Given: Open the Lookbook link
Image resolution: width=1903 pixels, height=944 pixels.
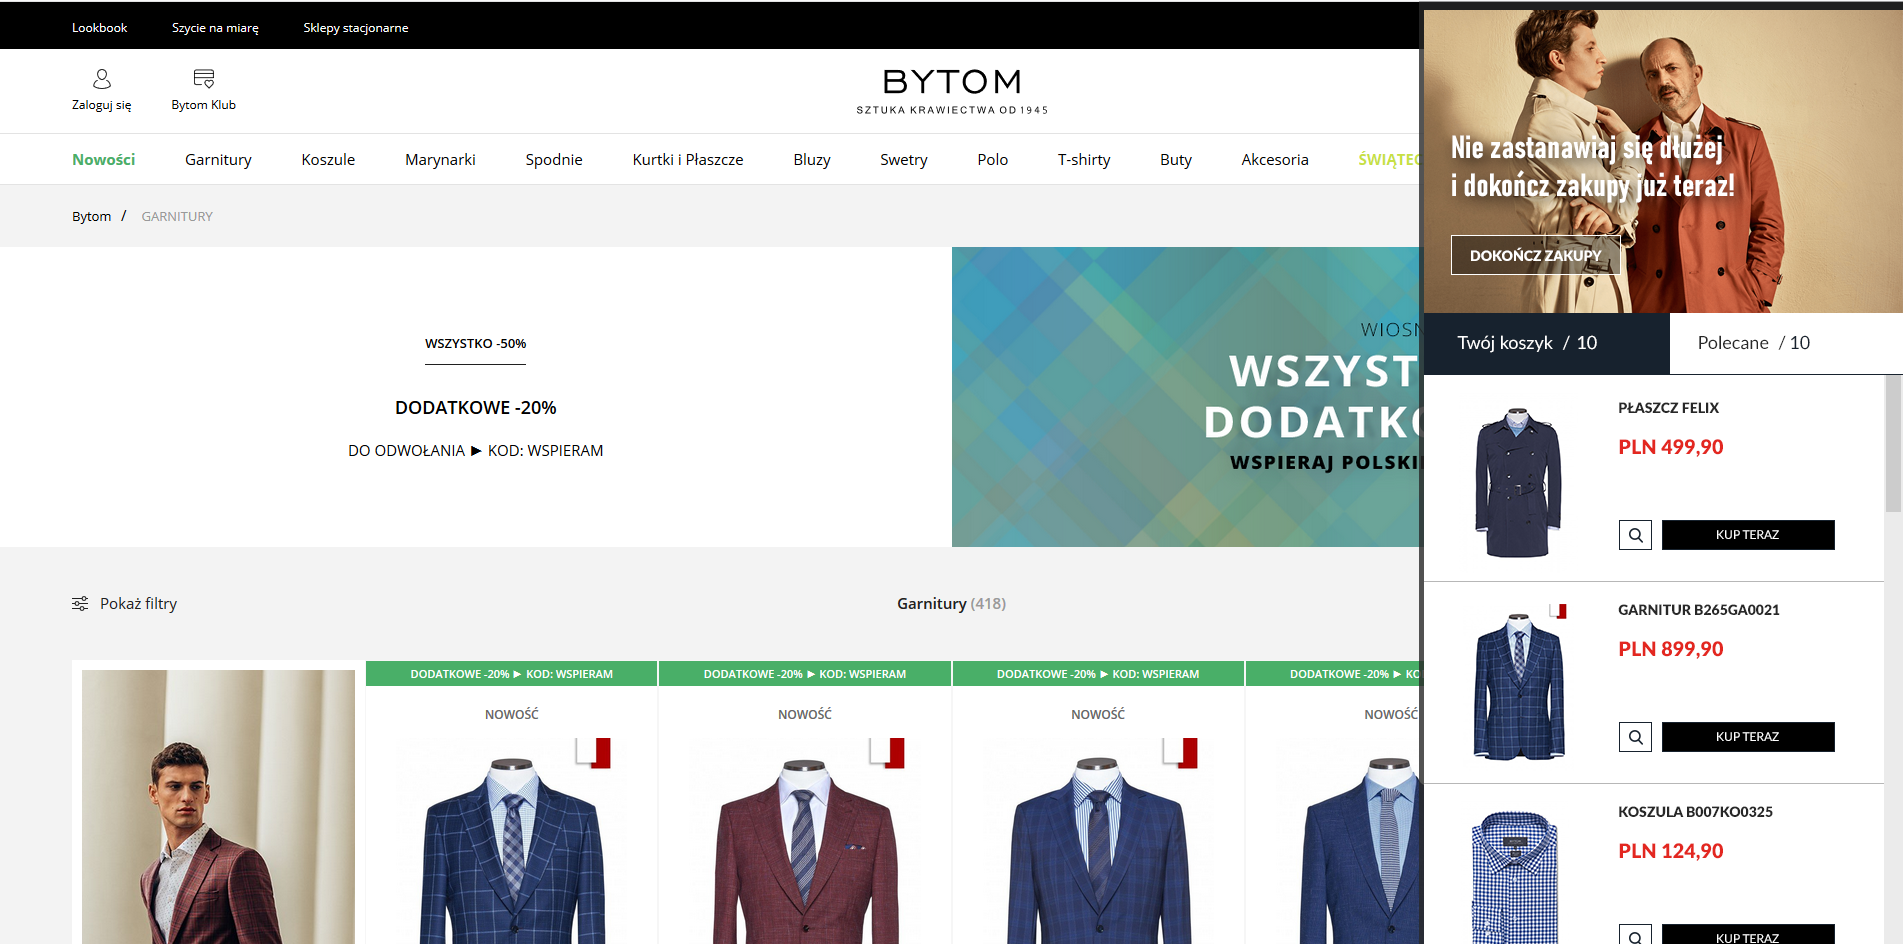Looking at the screenshot, I should (99, 28).
